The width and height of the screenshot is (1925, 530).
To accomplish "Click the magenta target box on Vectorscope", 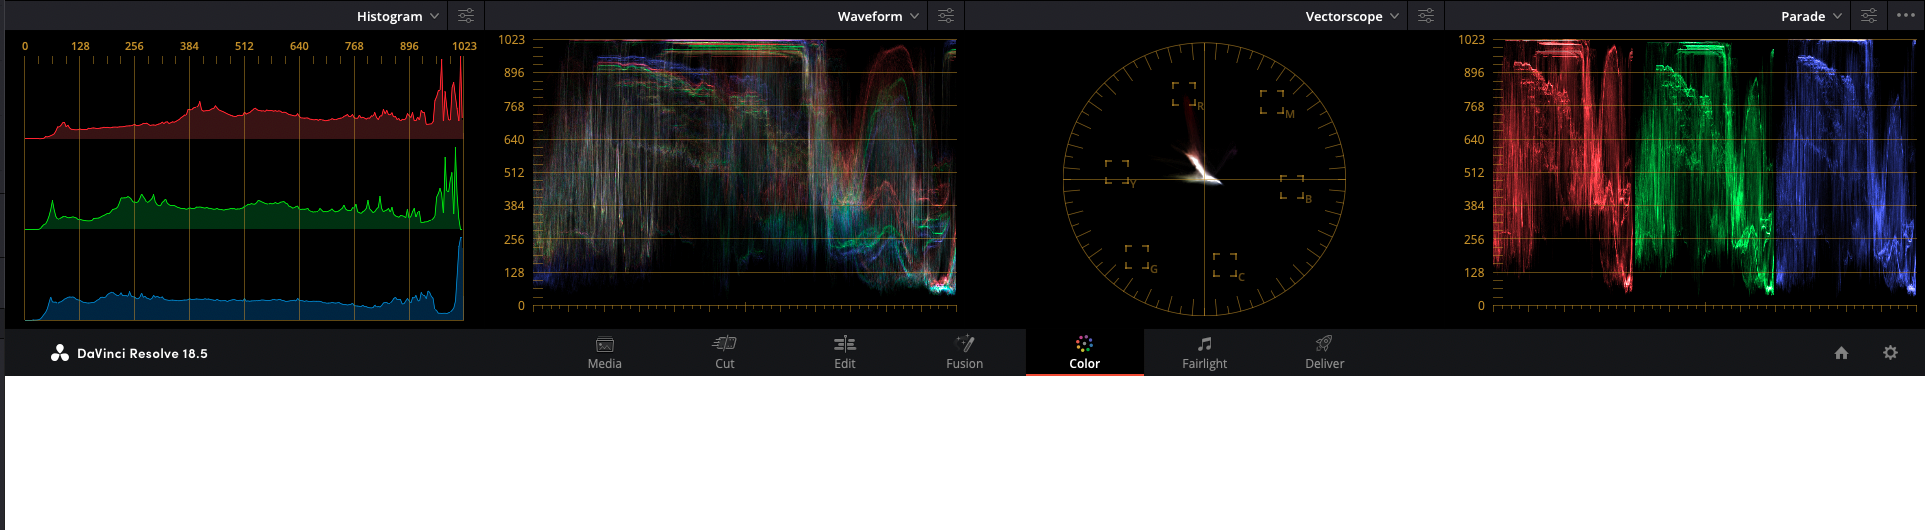I will 1272,102.
